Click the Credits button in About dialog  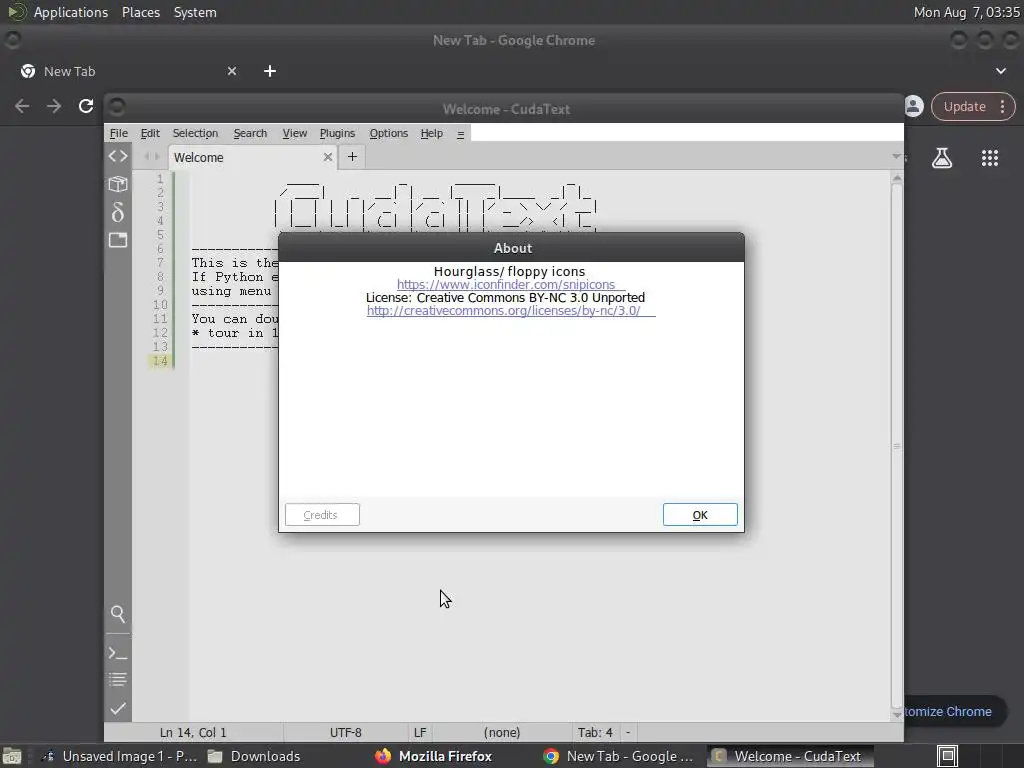pyautogui.click(x=322, y=515)
